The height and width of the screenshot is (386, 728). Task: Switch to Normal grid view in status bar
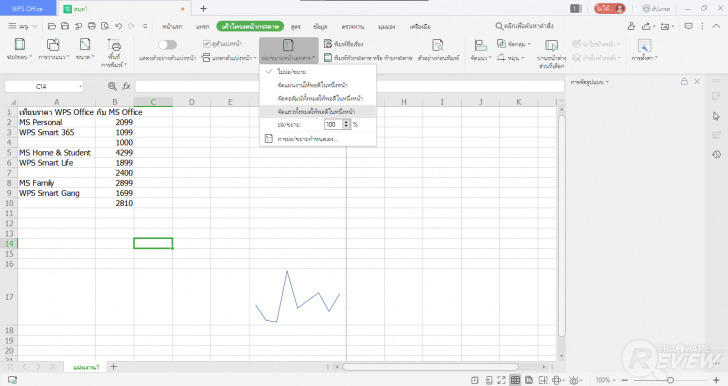pyautogui.click(x=515, y=380)
